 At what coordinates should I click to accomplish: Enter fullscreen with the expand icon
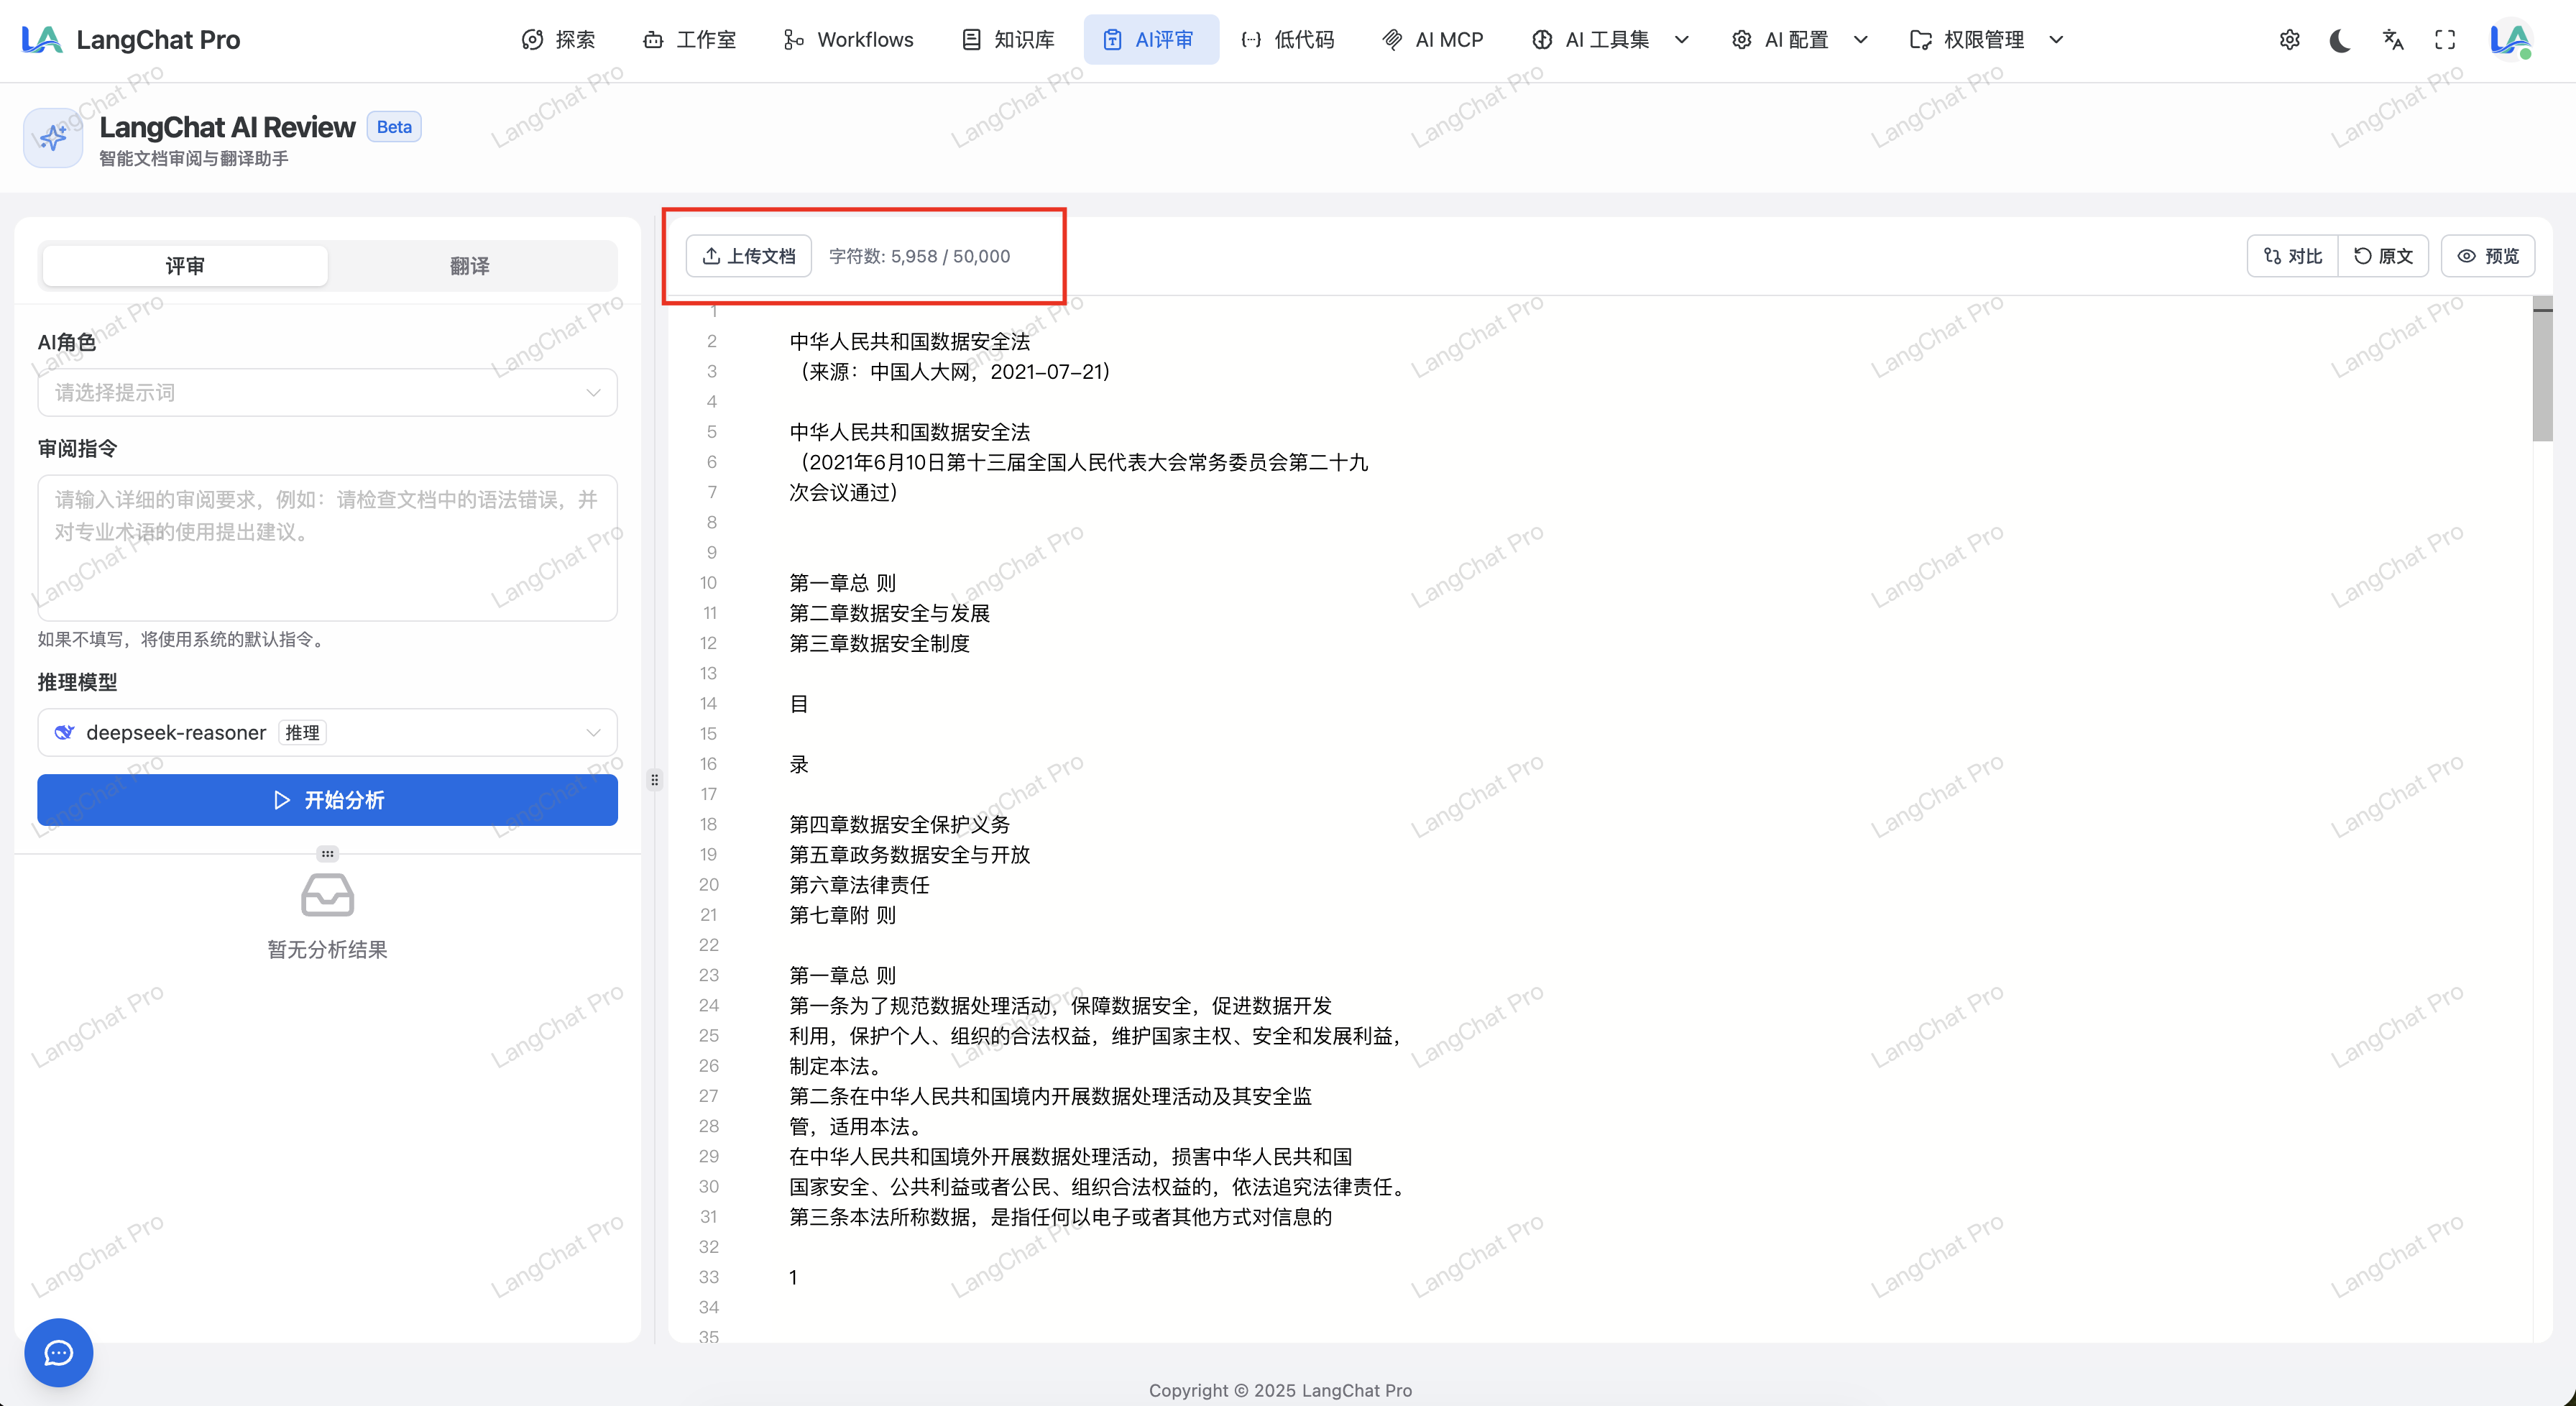click(x=2445, y=40)
